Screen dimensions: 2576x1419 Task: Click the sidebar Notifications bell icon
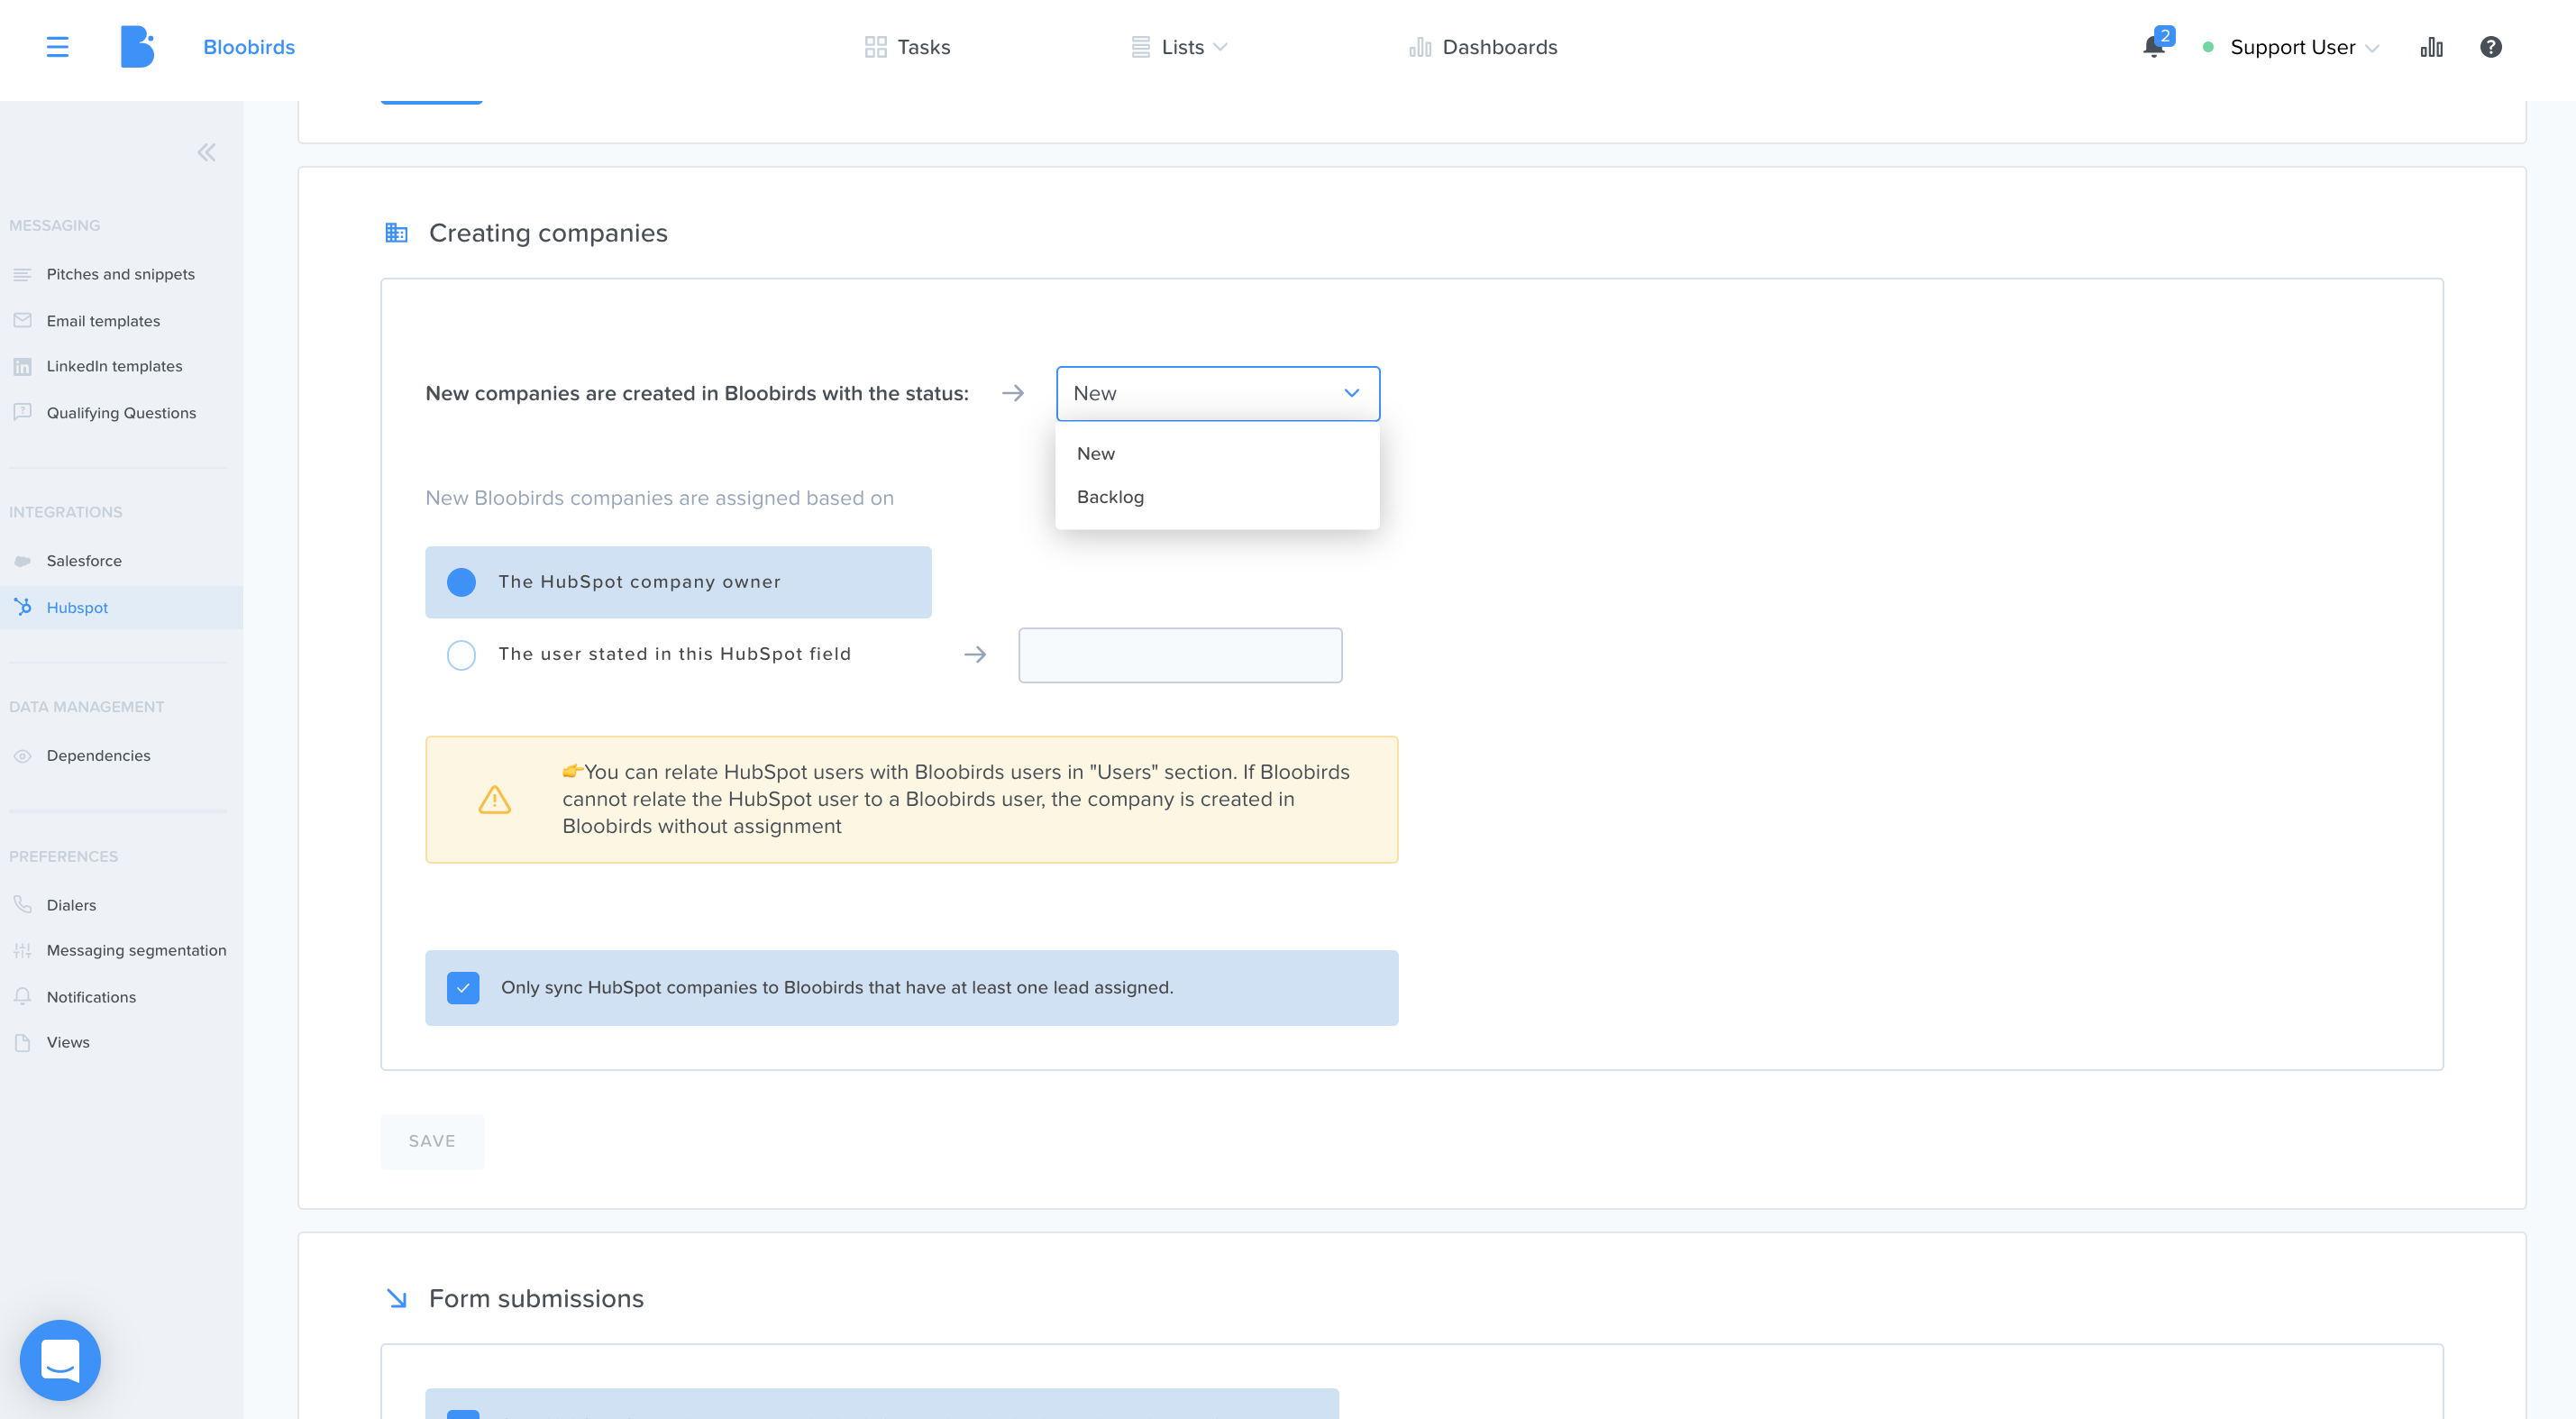22,996
